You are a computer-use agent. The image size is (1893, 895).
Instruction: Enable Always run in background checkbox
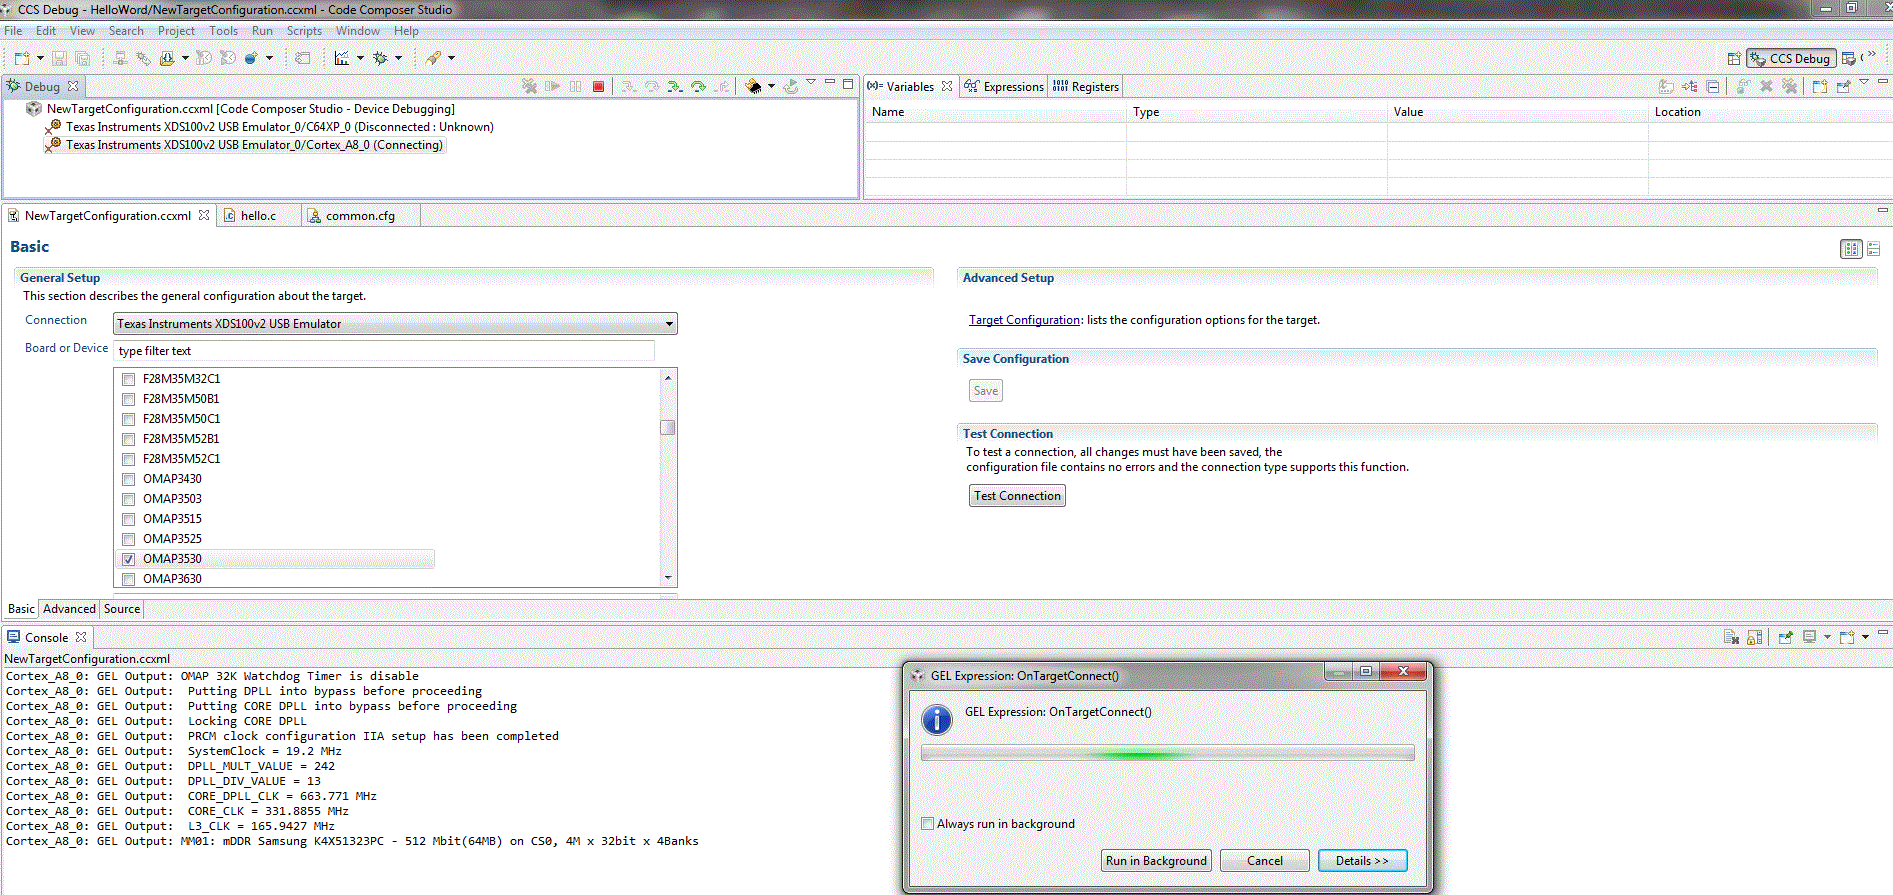click(x=928, y=824)
